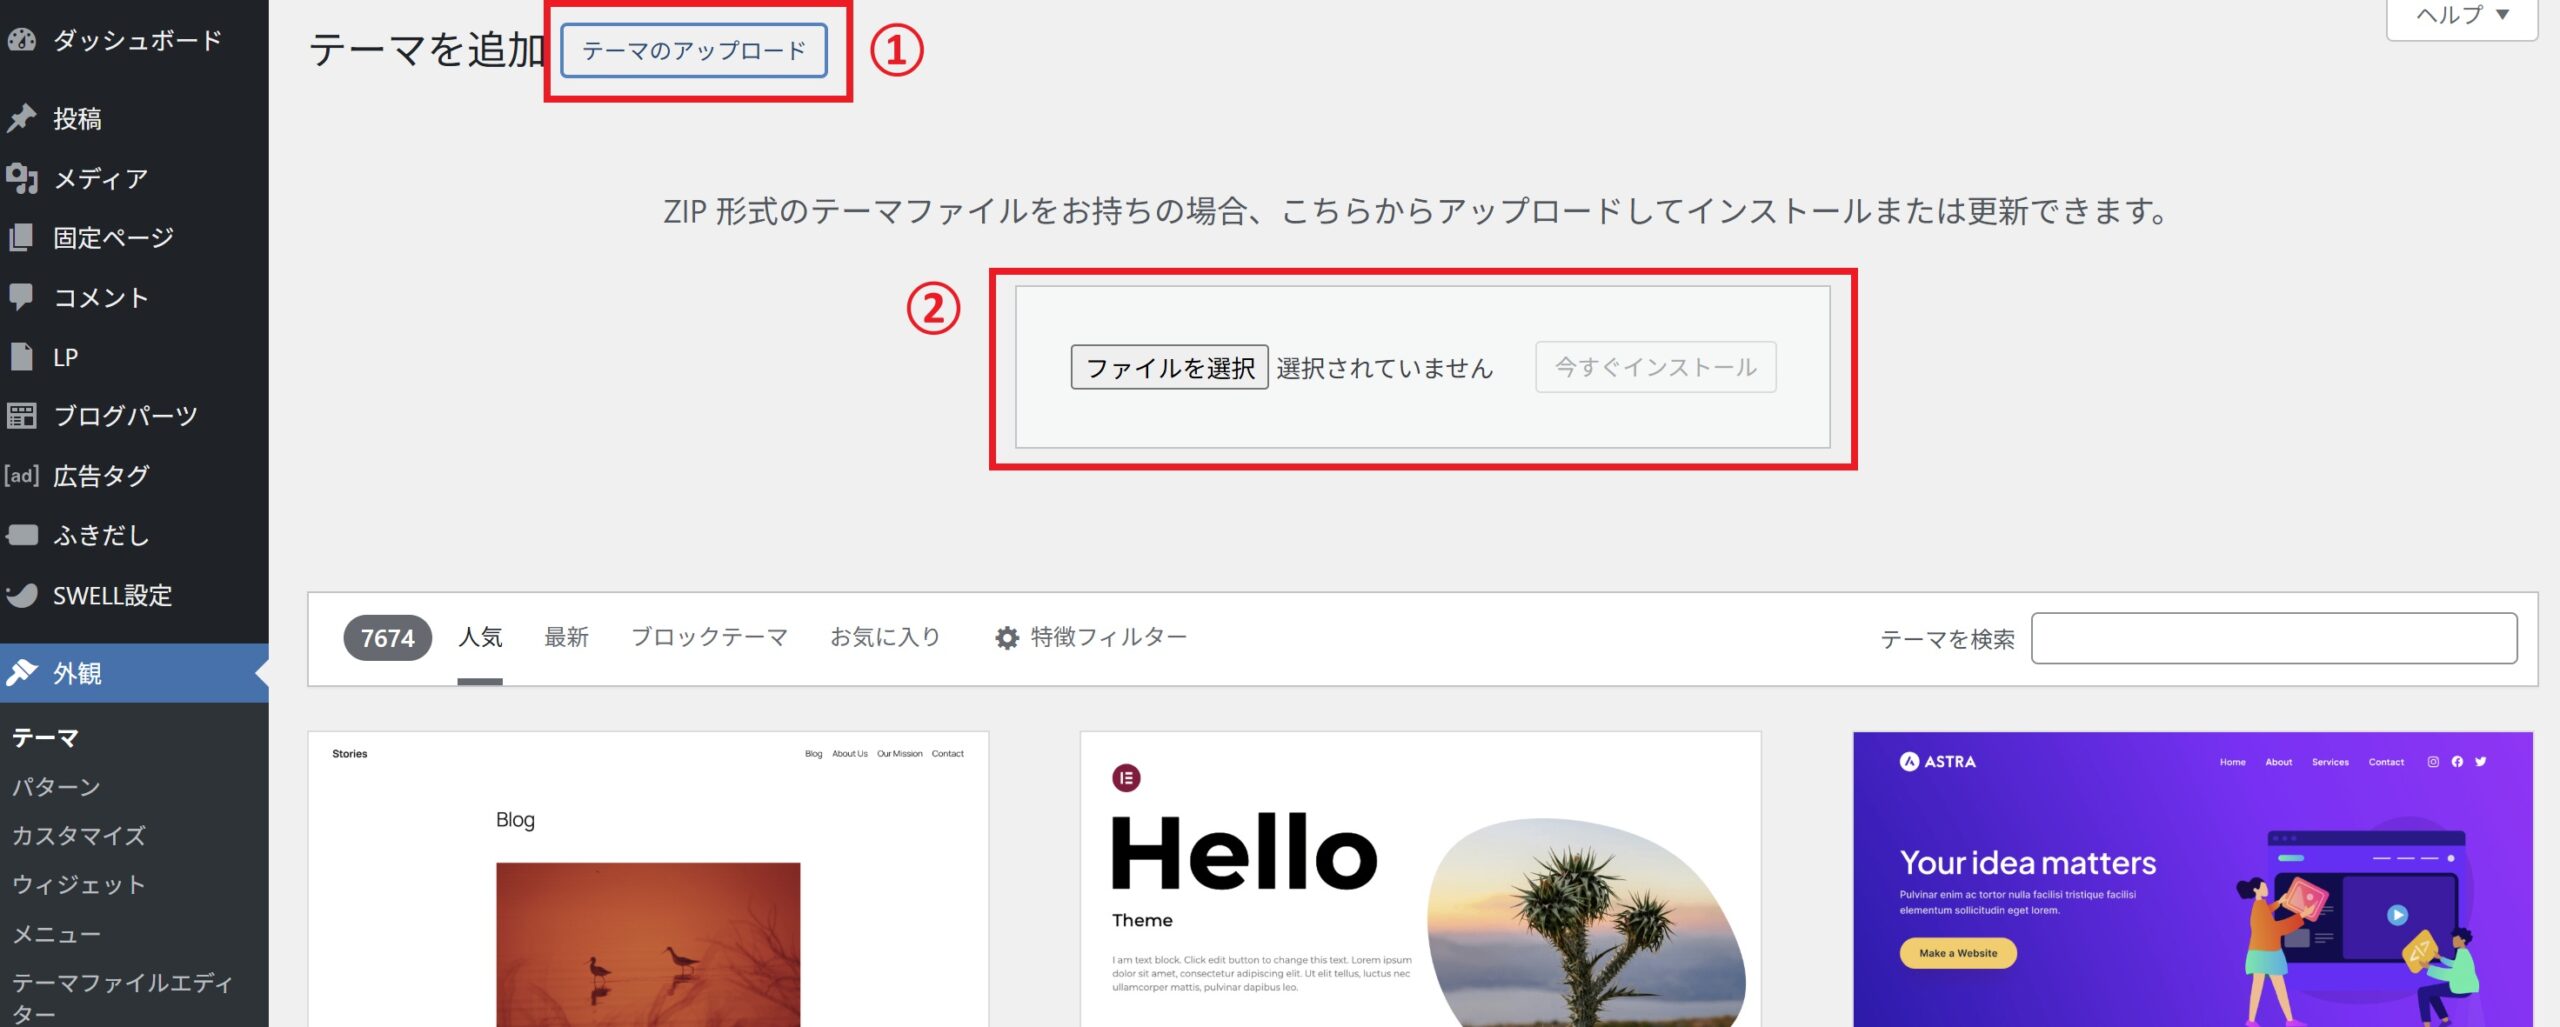
Task: Click the 固定ページ pages icon
Action: pos(21,238)
